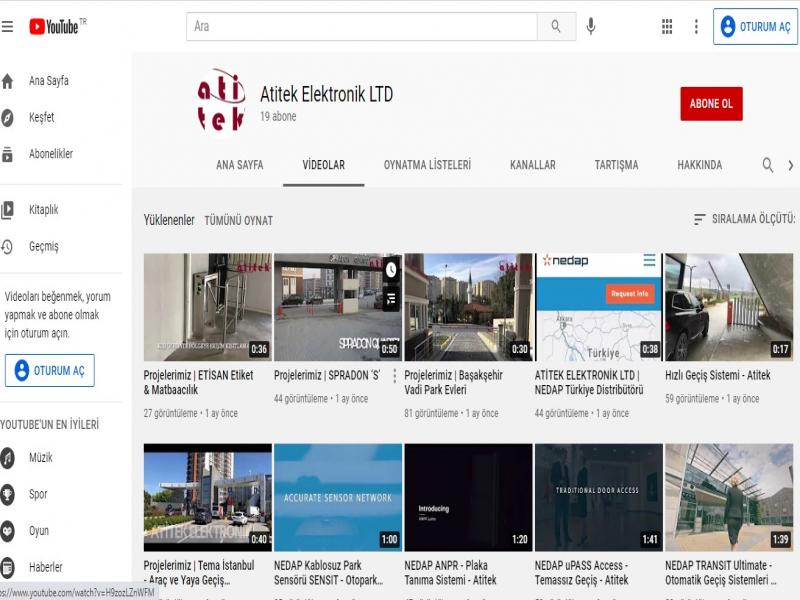Click the search magnifier button

point(556,26)
